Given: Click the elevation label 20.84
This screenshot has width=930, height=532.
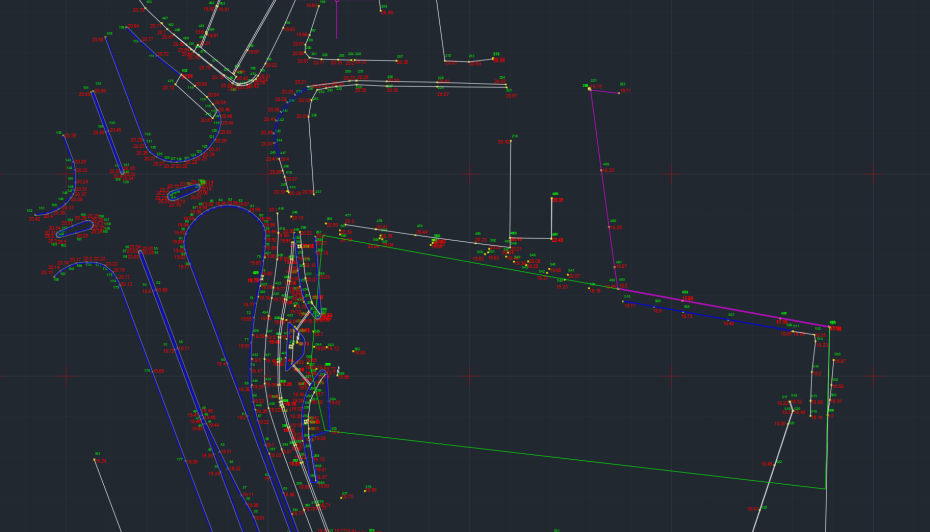Looking at the screenshot, I should [x=133, y=26].
